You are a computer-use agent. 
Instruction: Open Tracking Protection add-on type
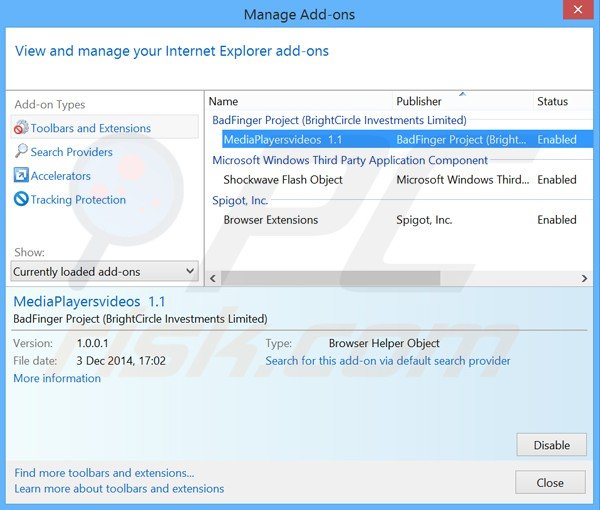[x=78, y=199]
